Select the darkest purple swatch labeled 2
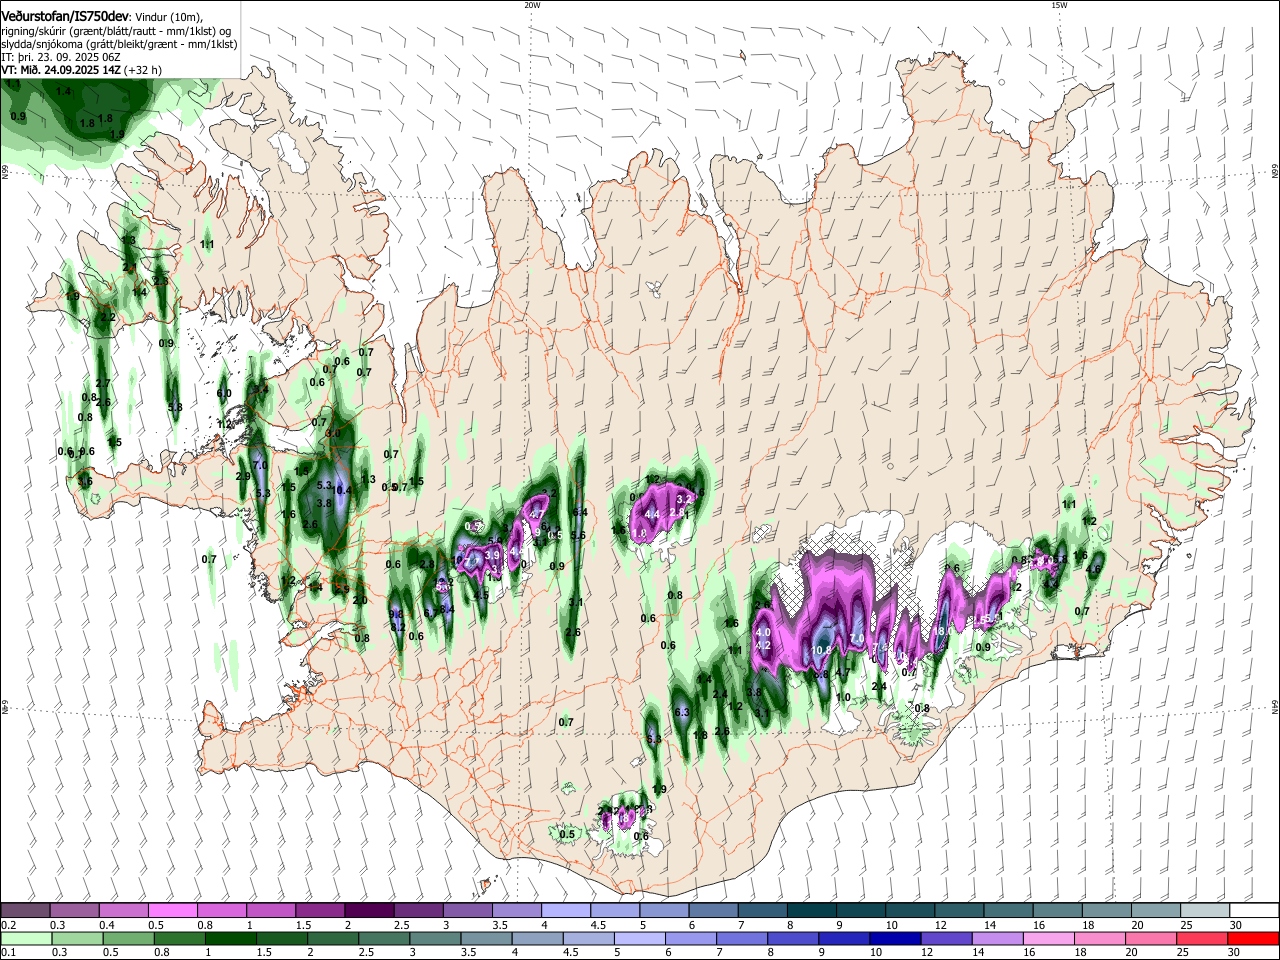This screenshot has height=960, width=1280. pos(368,910)
